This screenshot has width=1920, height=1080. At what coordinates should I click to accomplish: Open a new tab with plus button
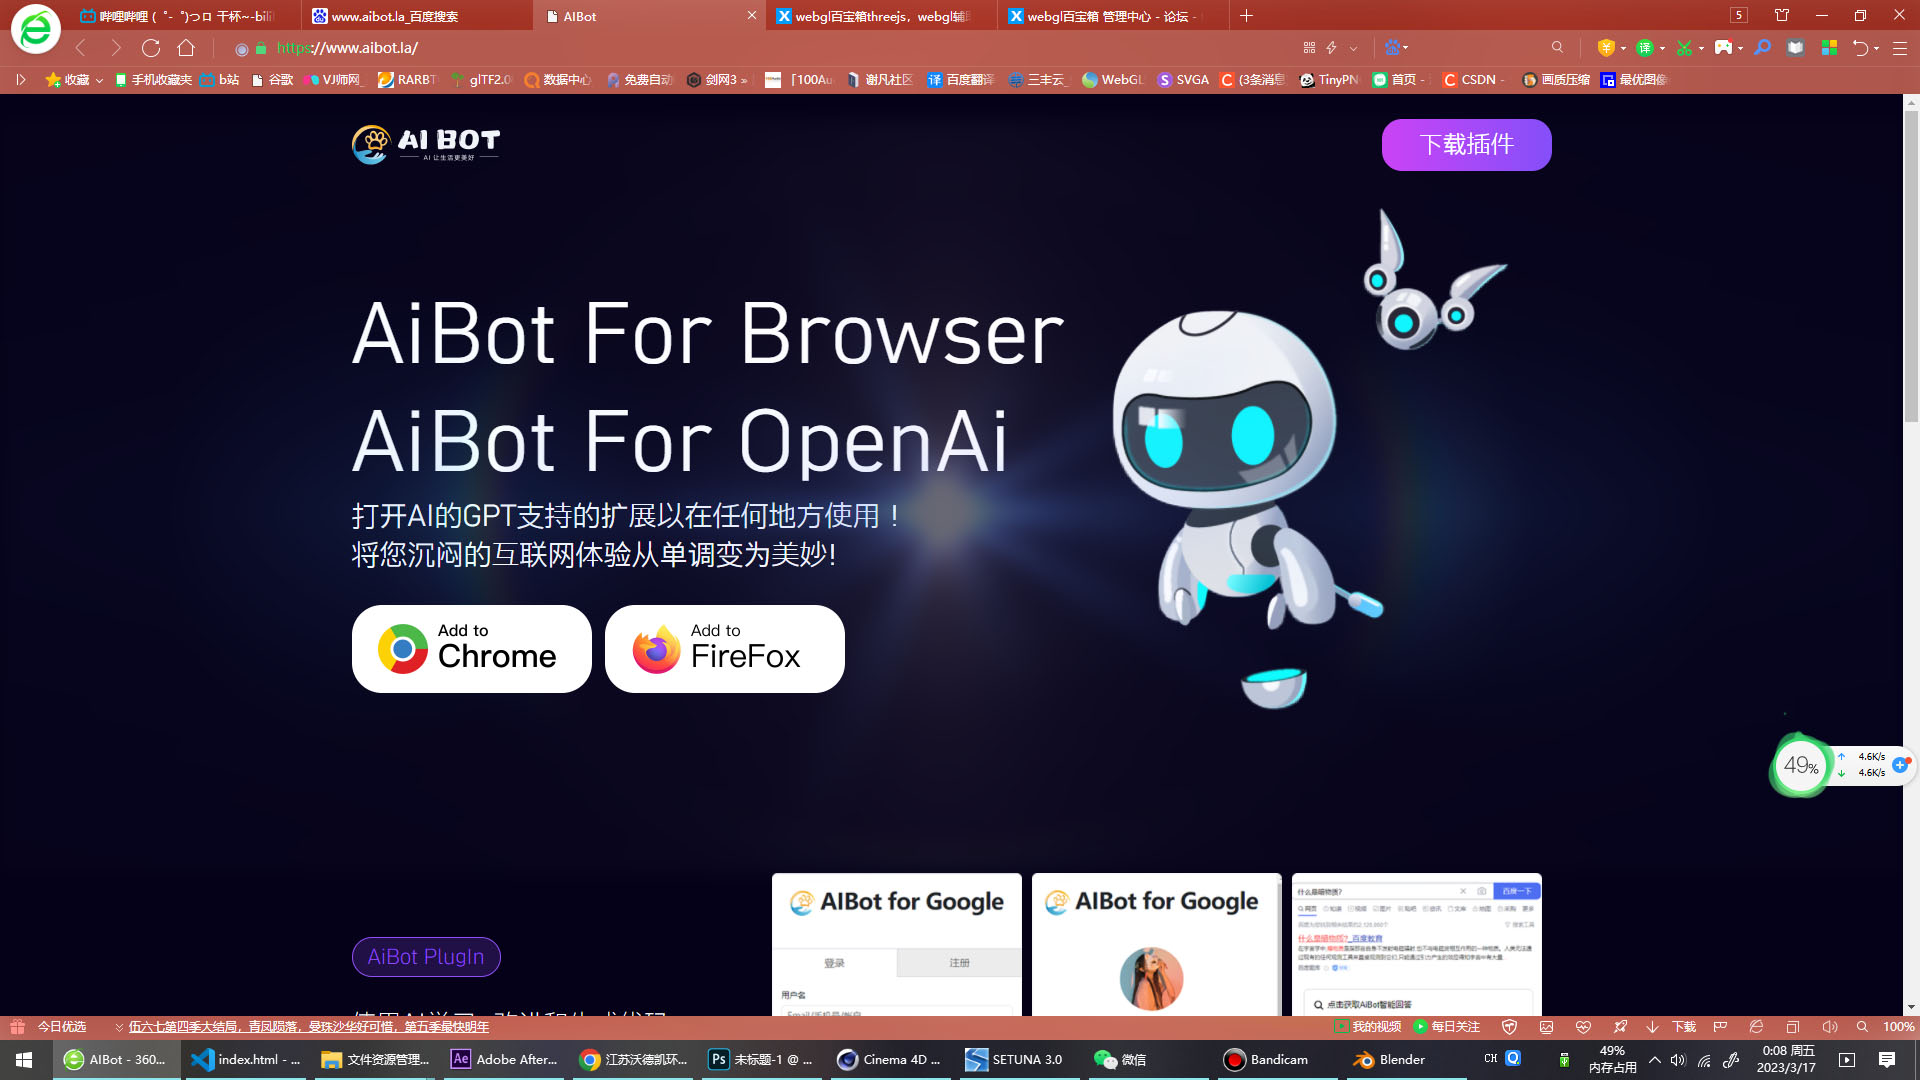[x=1246, y=16]
